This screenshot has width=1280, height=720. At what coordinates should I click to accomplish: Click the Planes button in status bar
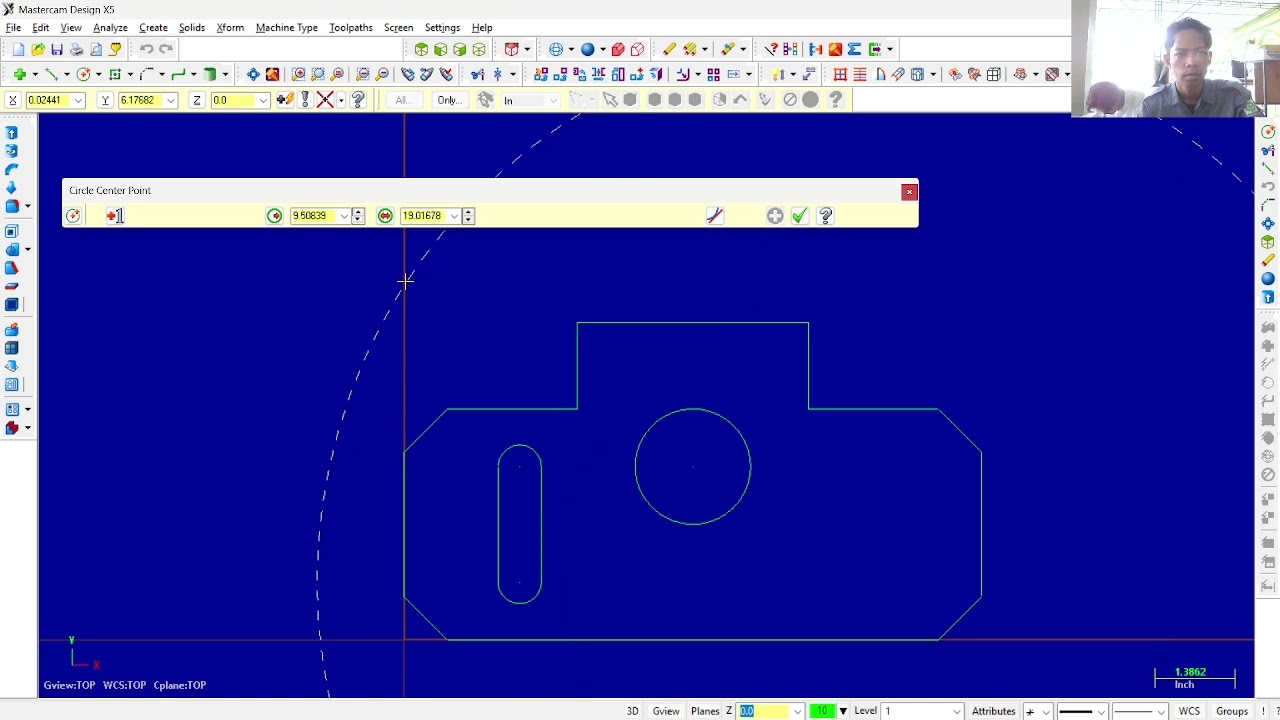click(705, 711)
